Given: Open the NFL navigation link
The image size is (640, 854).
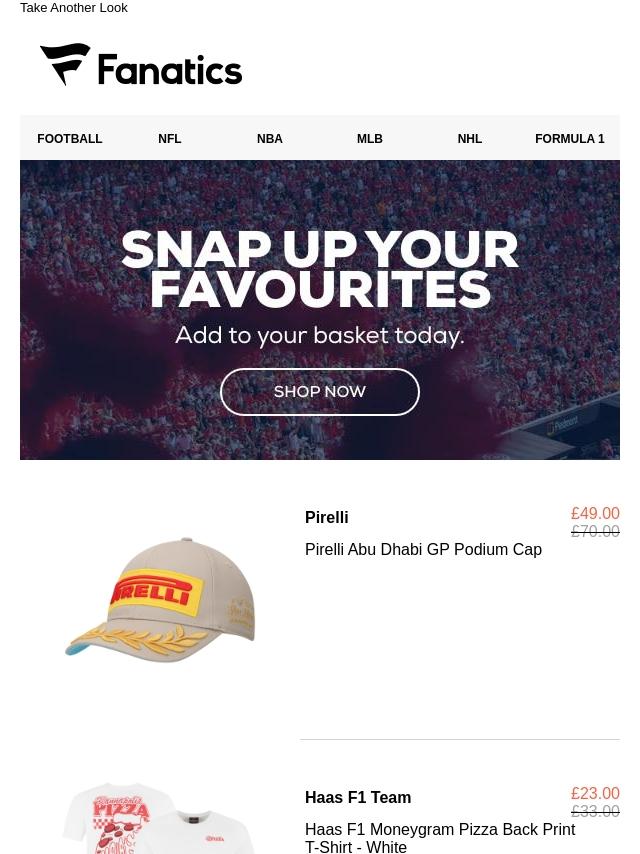Looking at the screenshot, I should pyautogui.click(x=169, y=139).
